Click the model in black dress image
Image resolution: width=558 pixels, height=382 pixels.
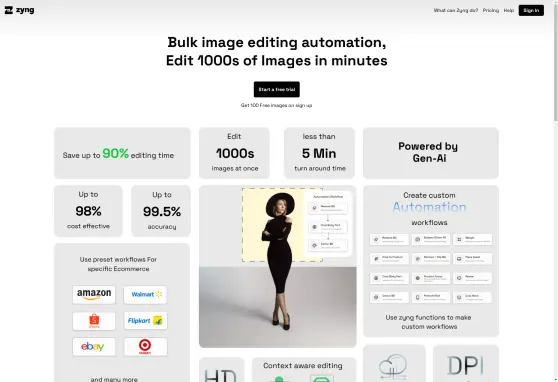(x=278, y=266)
